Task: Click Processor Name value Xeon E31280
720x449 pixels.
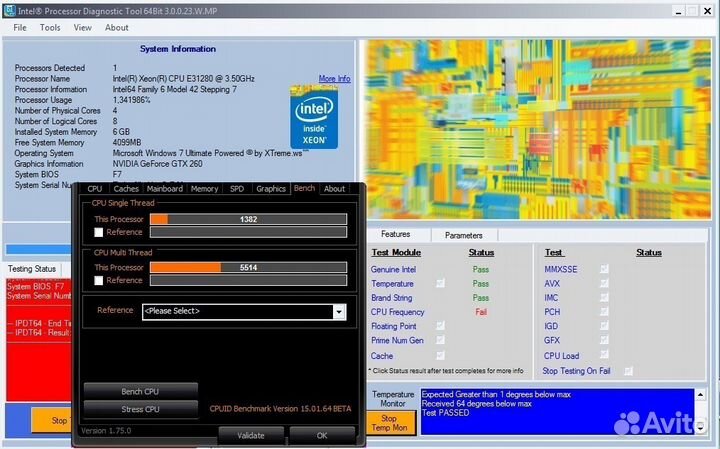Action: [184, 79]
